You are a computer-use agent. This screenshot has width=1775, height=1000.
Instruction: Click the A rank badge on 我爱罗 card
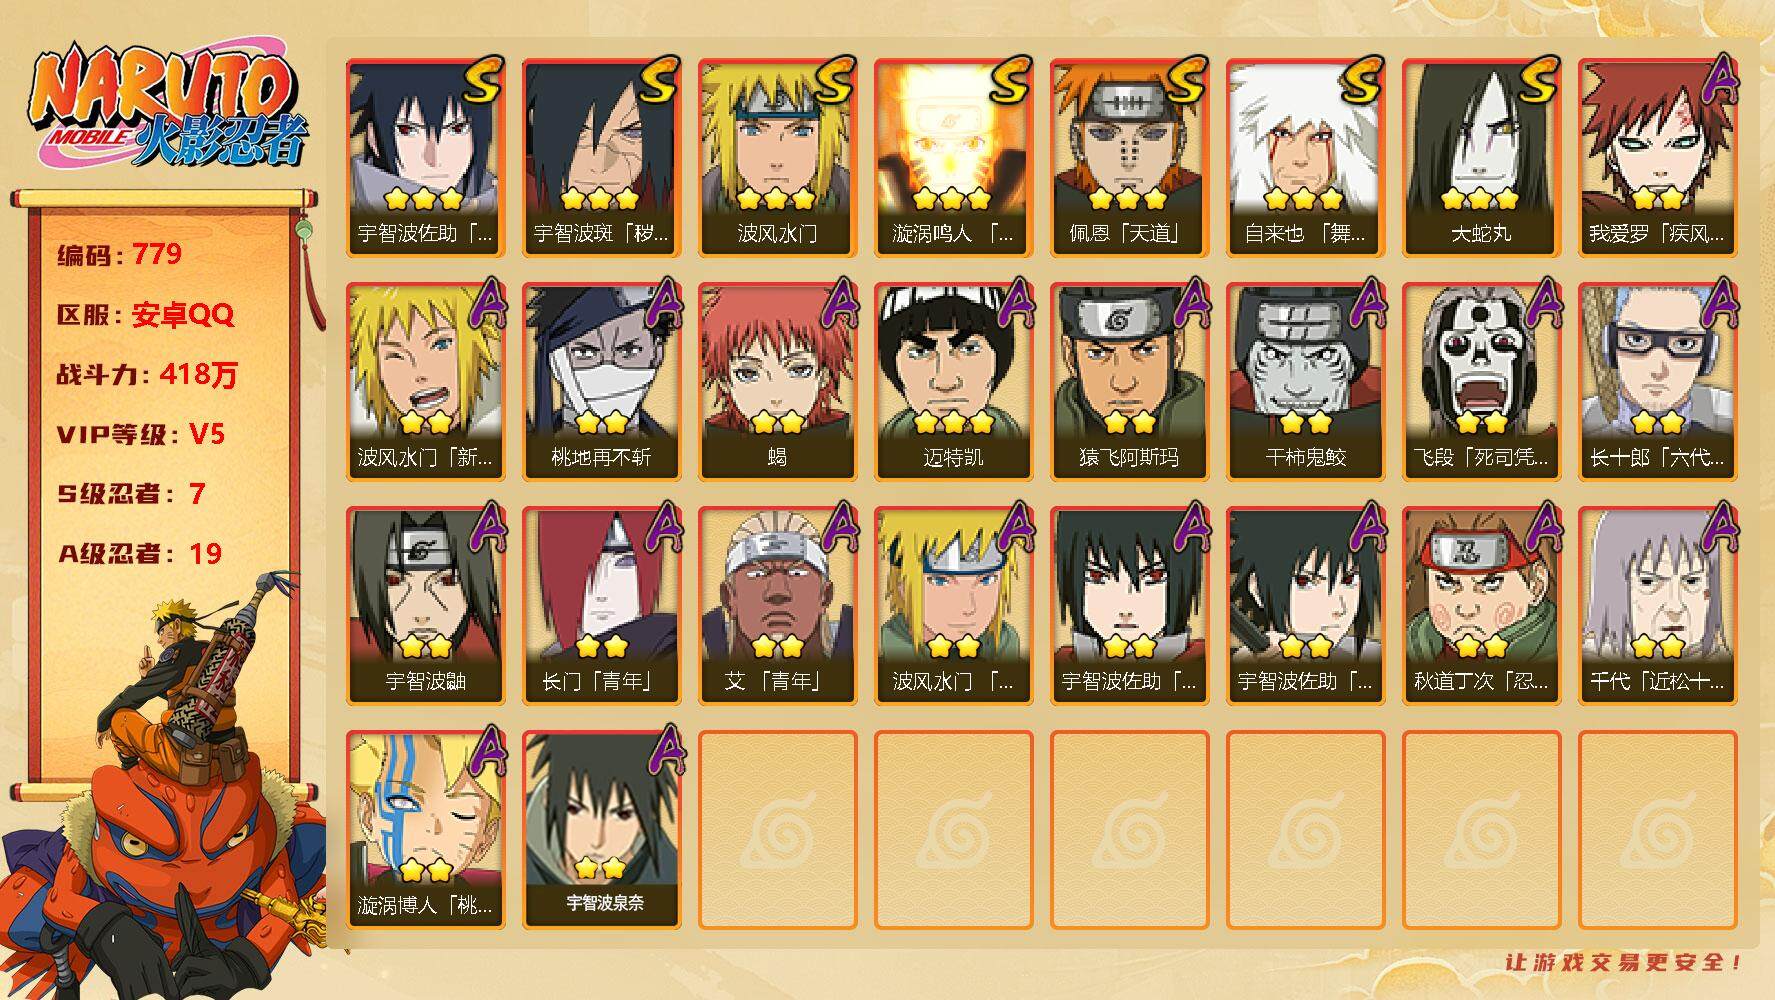coord(1719,80)
